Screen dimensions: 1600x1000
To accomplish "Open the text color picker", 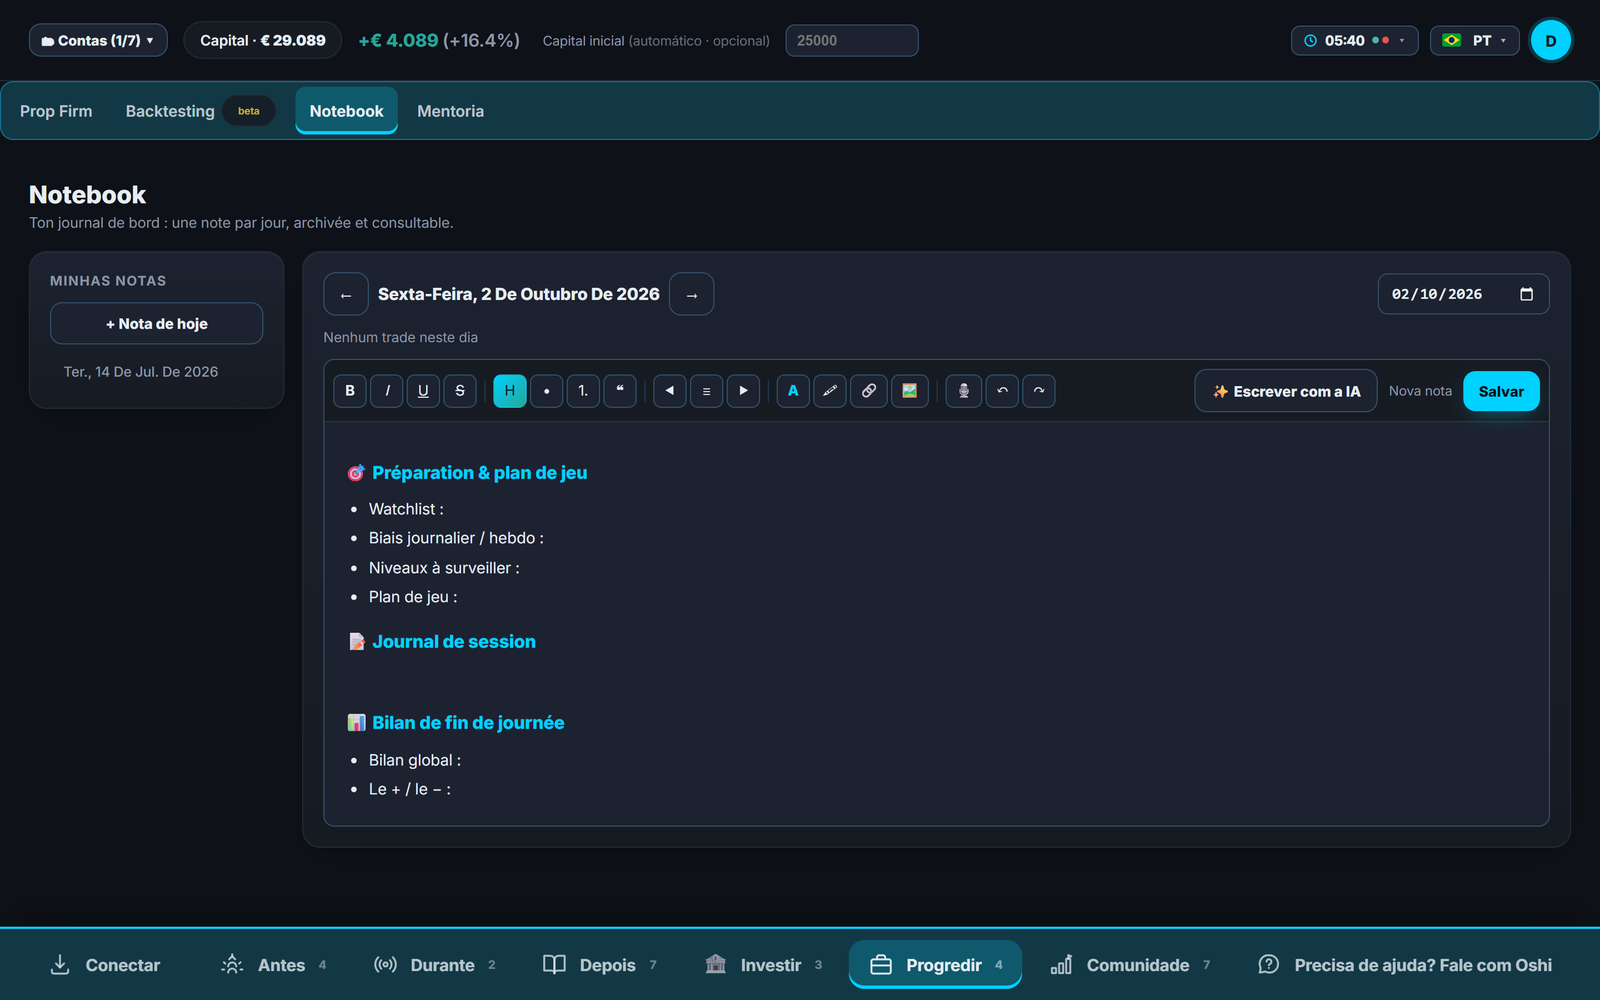I will coord(793,391).
